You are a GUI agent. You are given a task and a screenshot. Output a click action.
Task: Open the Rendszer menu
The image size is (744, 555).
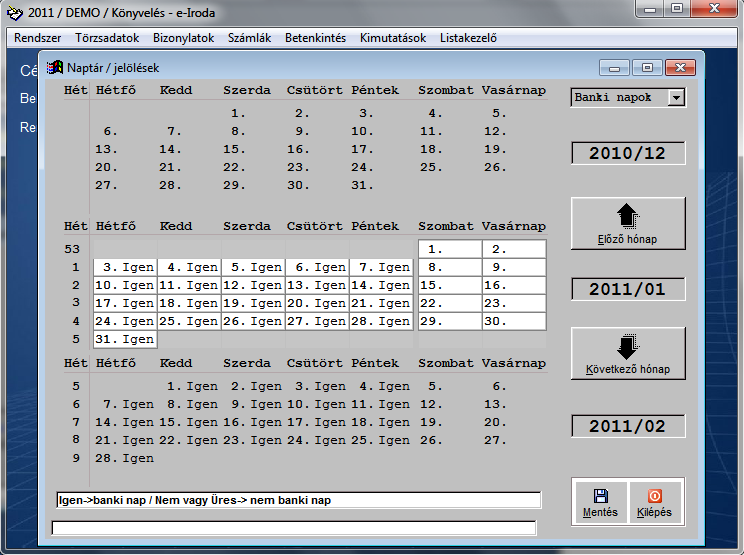[x=38, y=38]
